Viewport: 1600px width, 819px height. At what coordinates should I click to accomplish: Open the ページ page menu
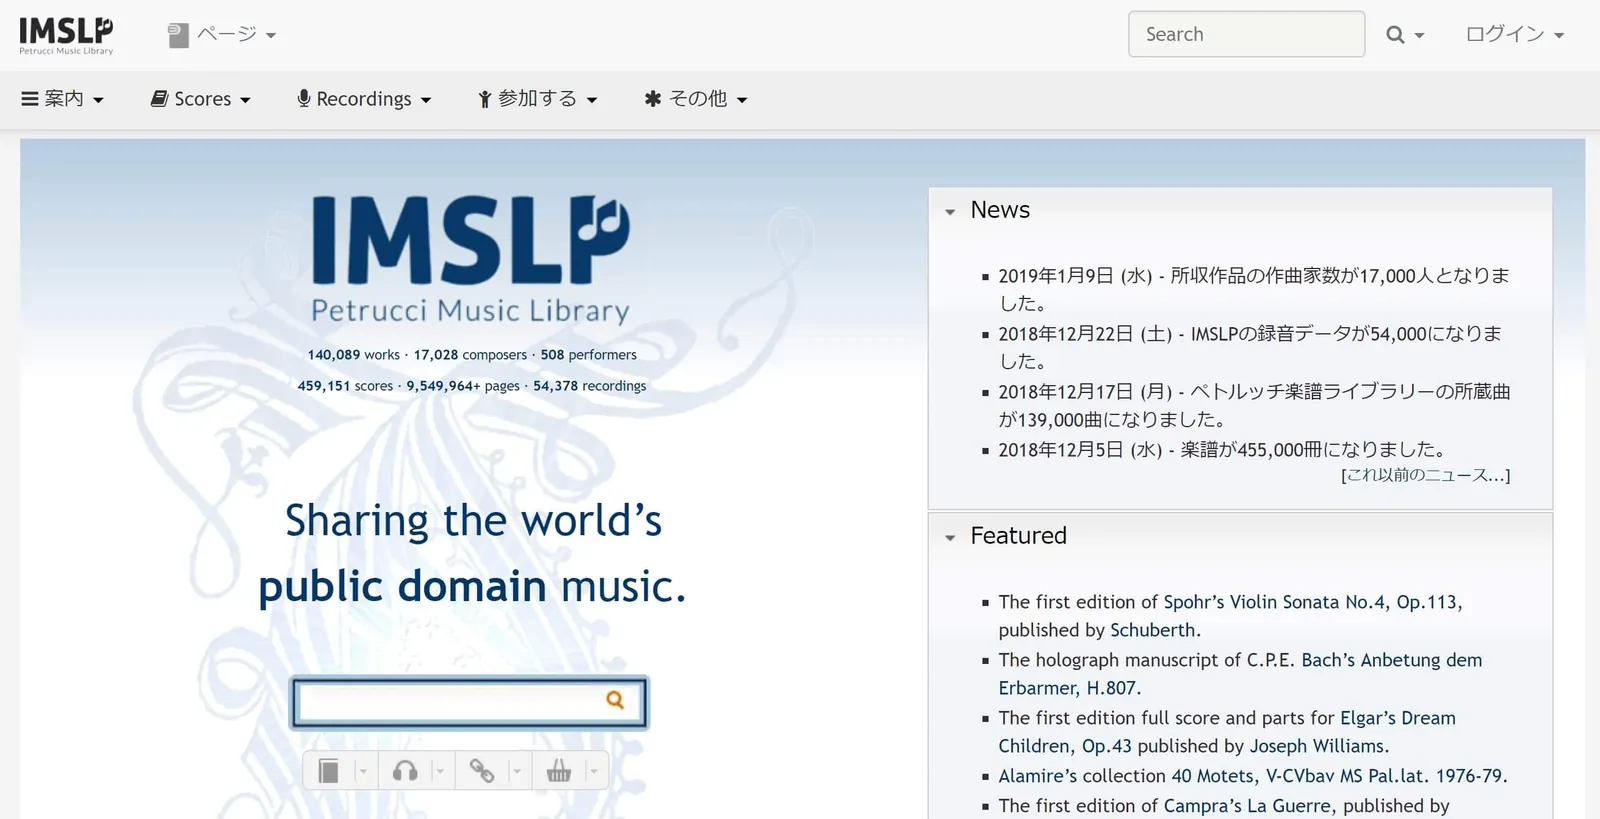(x=222, y=35)
